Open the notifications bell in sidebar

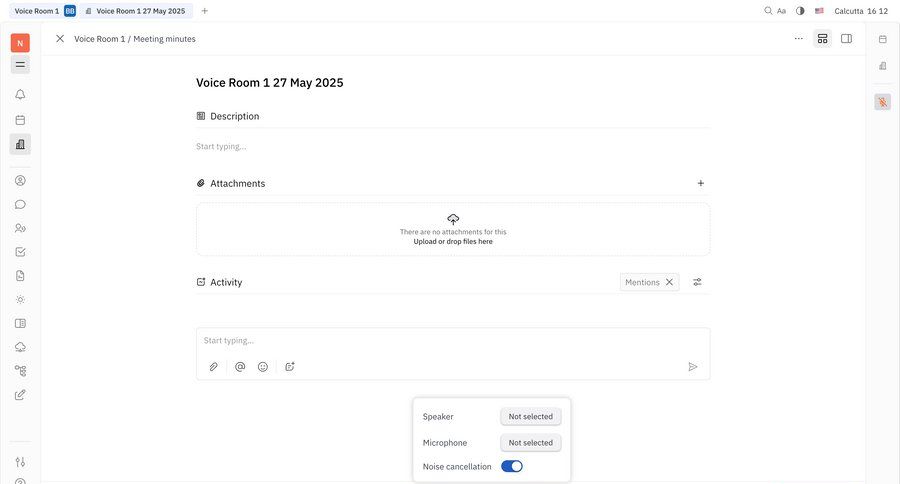20,95
